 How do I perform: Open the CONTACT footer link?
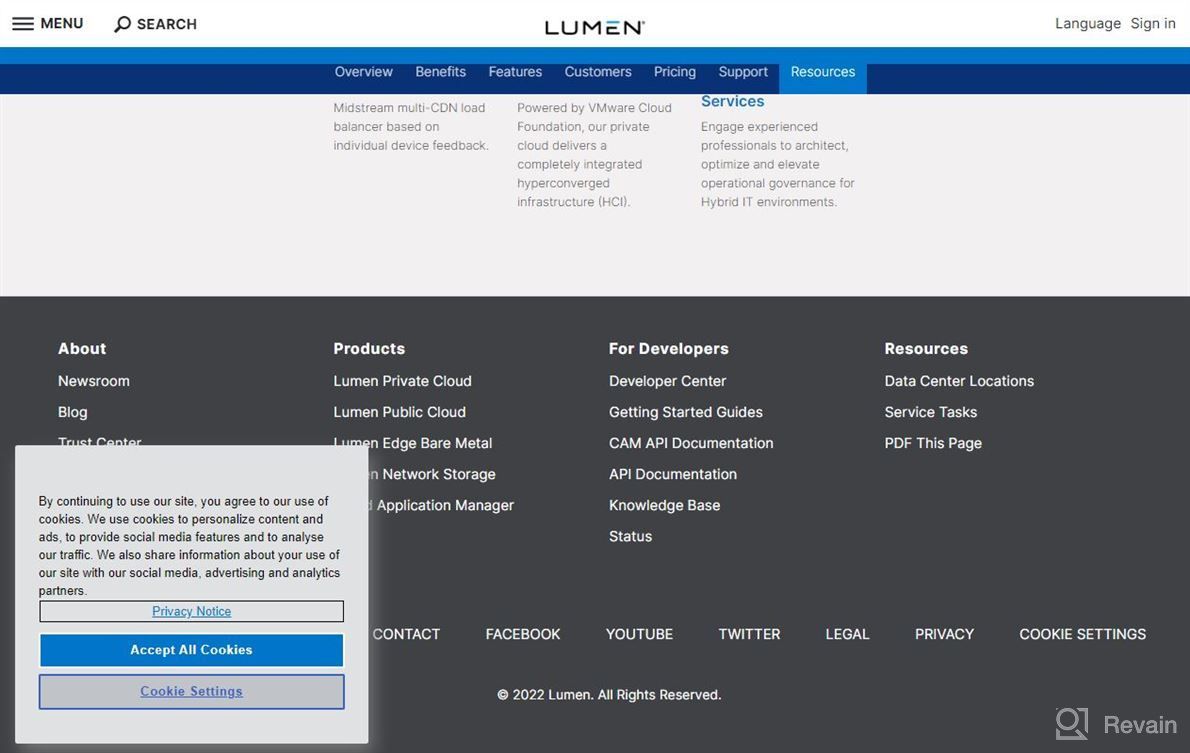click(x=406, y=635)
